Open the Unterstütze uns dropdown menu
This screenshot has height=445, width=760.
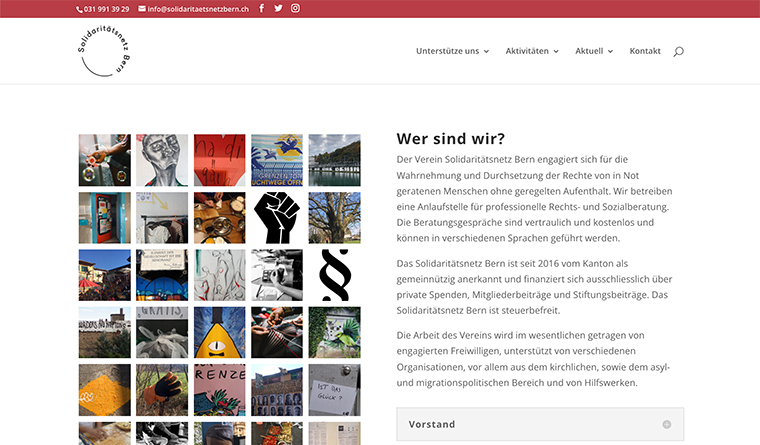(x=452, y=51)
